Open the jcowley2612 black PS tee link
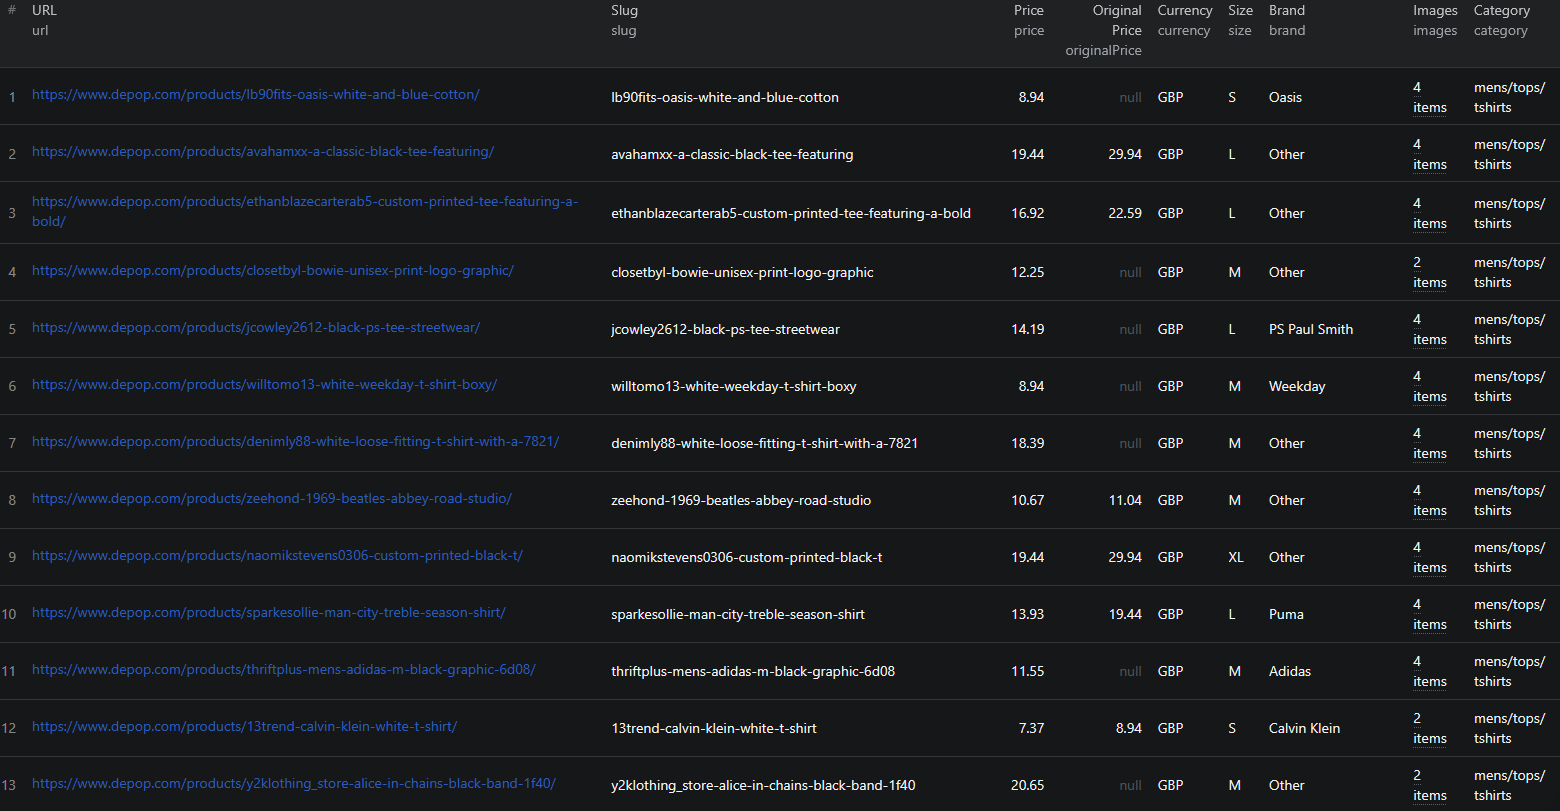1560x811 pixels. [x=255, y=328]
